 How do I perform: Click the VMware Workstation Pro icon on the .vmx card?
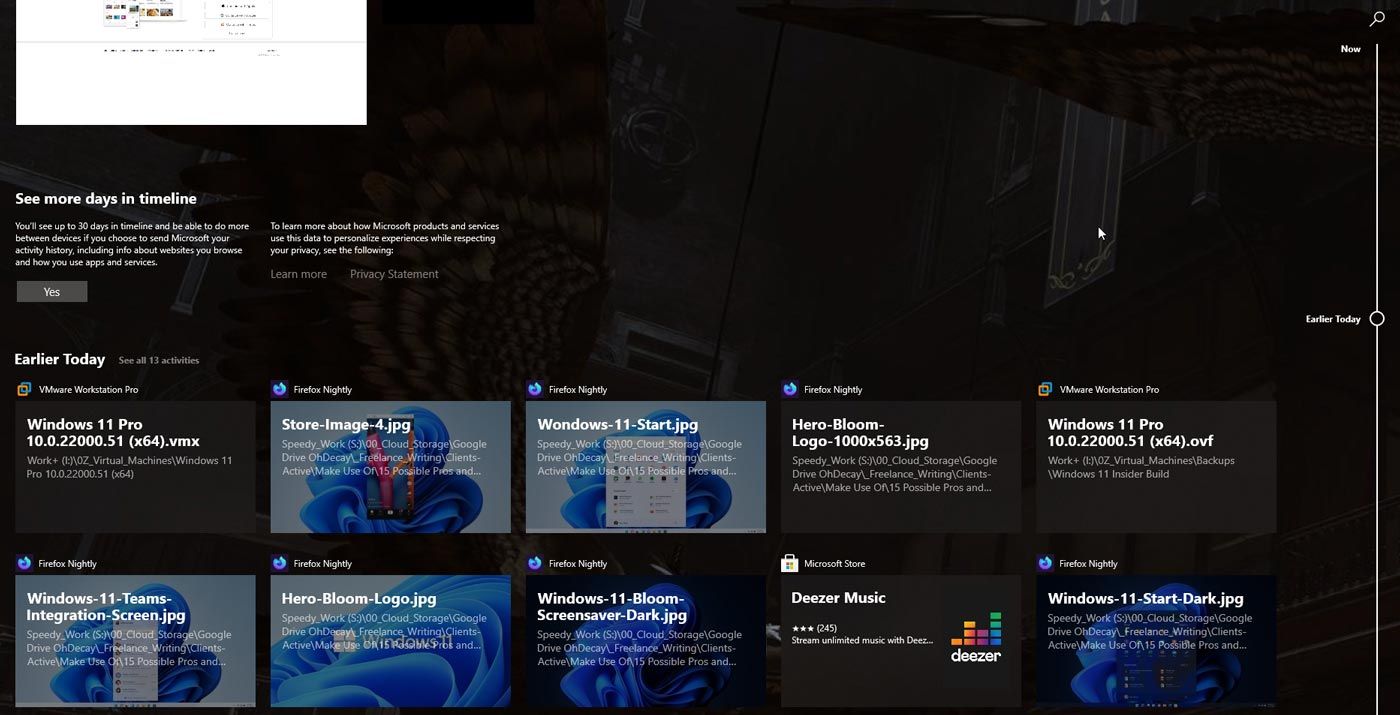(x=23, y=389)
